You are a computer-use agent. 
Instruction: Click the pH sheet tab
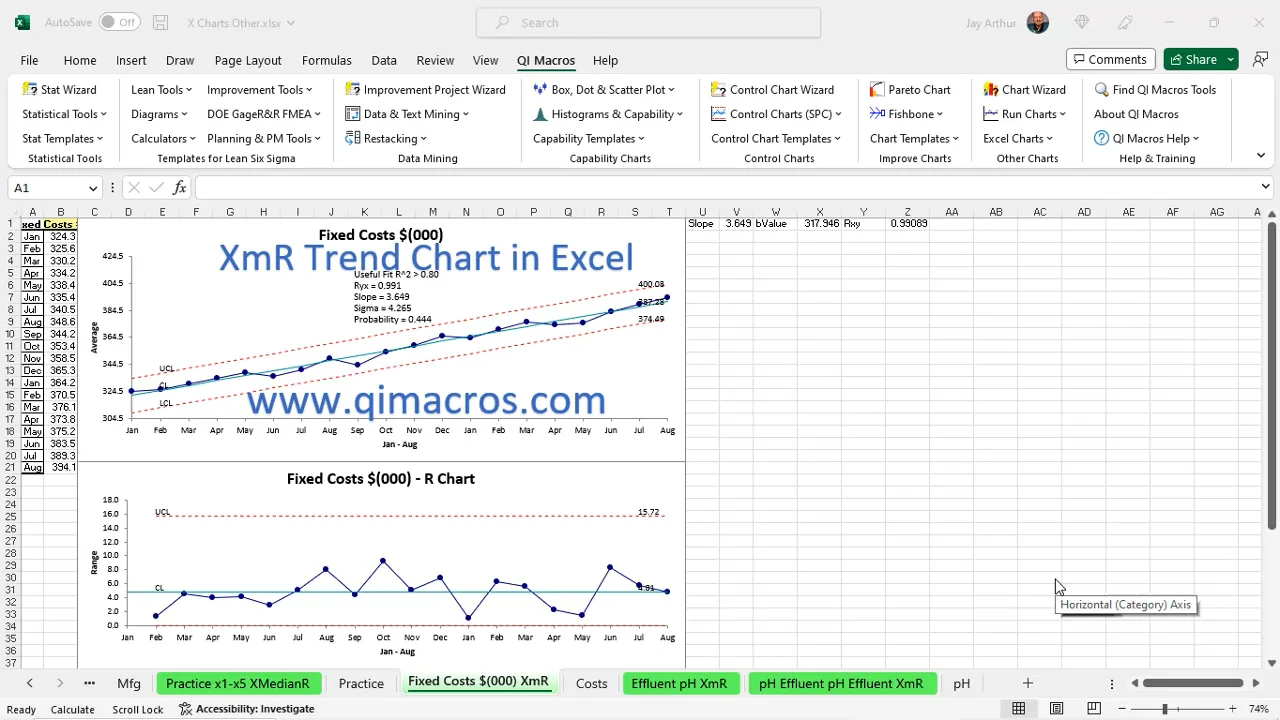point(961,684)
